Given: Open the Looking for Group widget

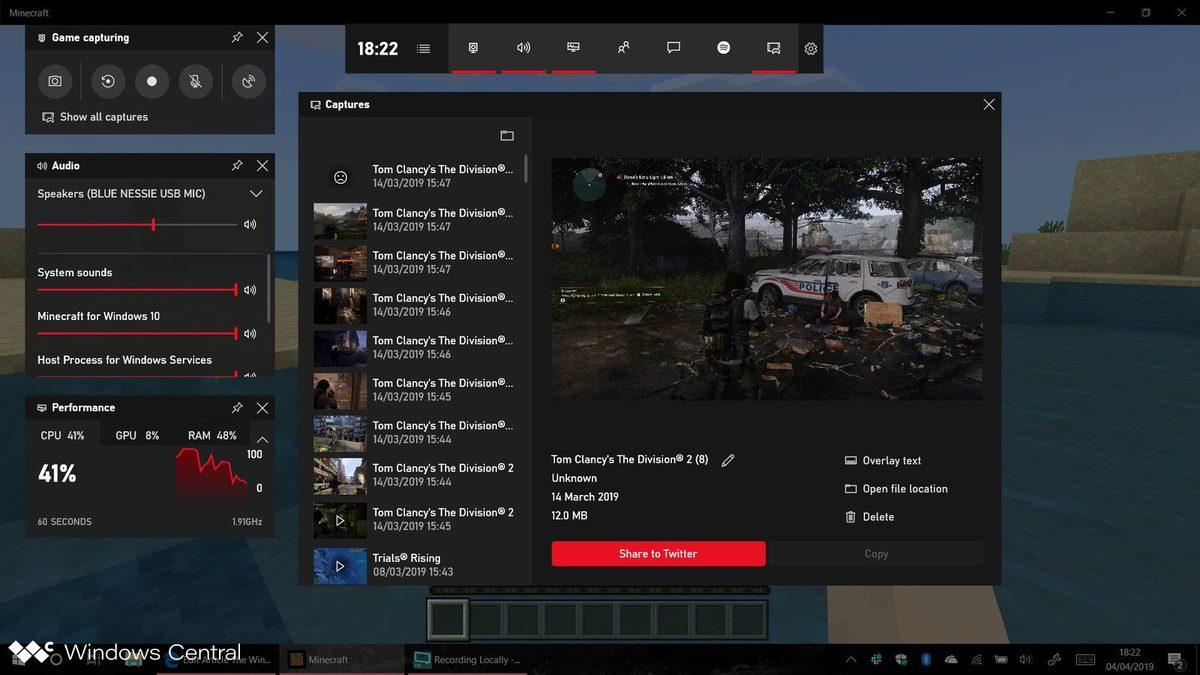Looking at the screenshot, I should [623, 47].
